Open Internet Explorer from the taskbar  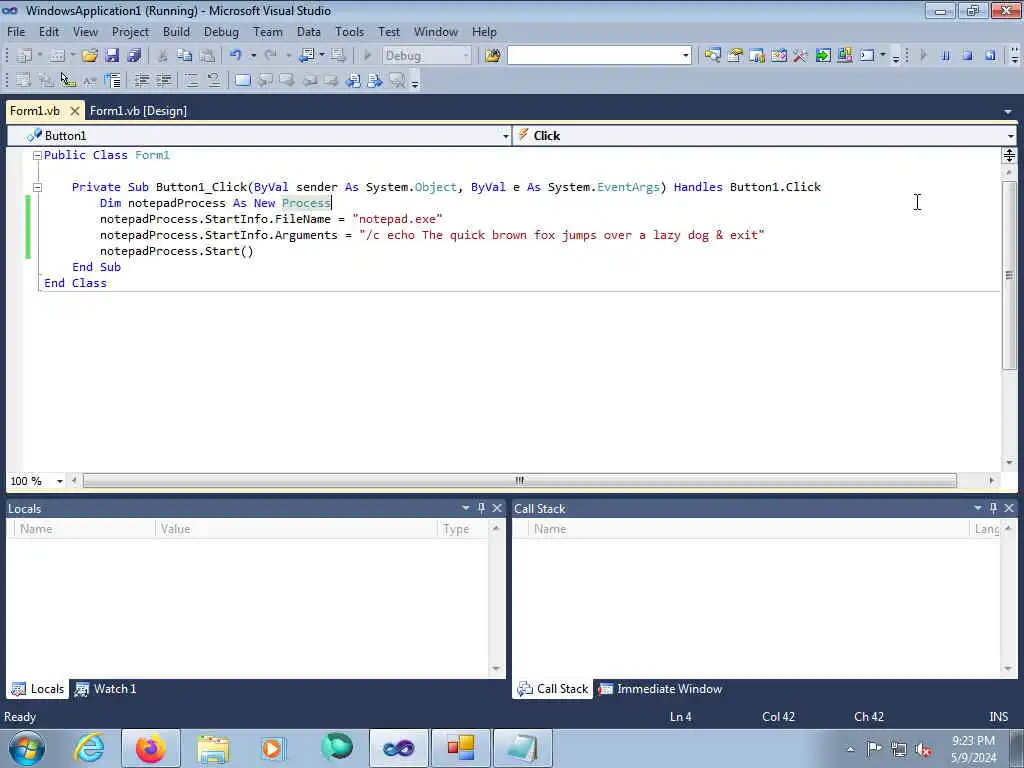[89, 748]
